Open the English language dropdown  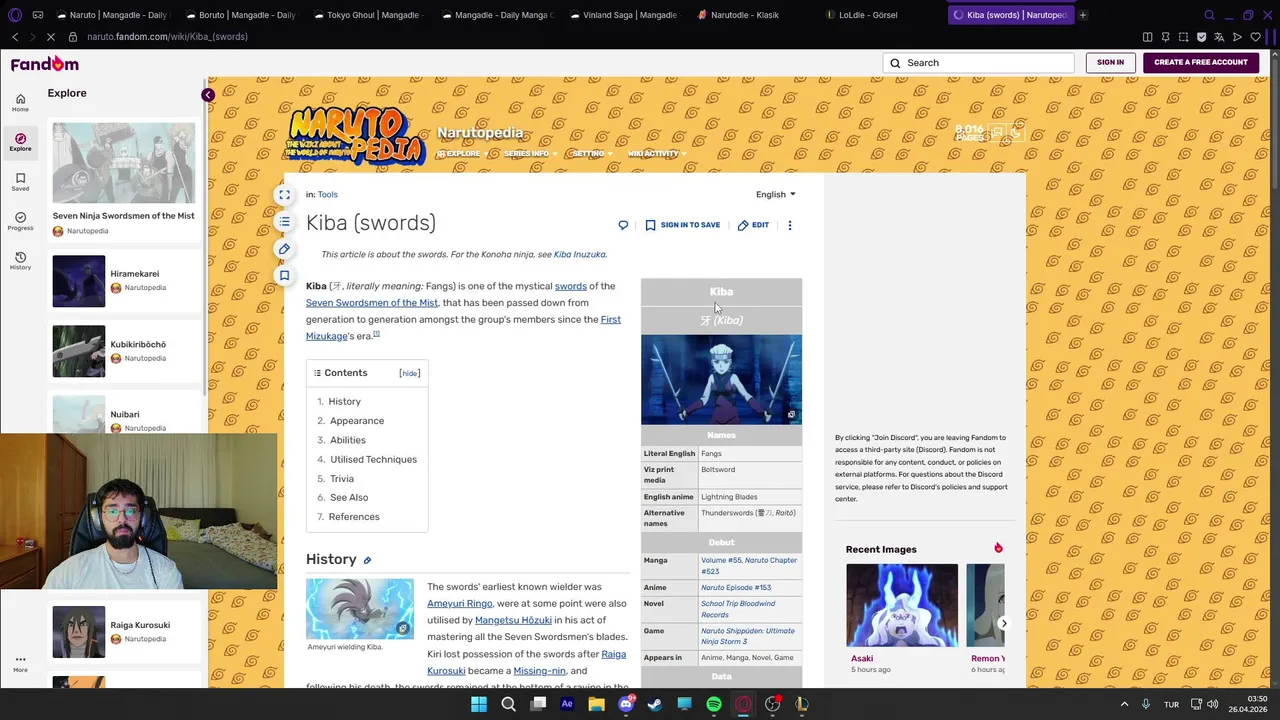pyautogui.click(x=776, y=194)
